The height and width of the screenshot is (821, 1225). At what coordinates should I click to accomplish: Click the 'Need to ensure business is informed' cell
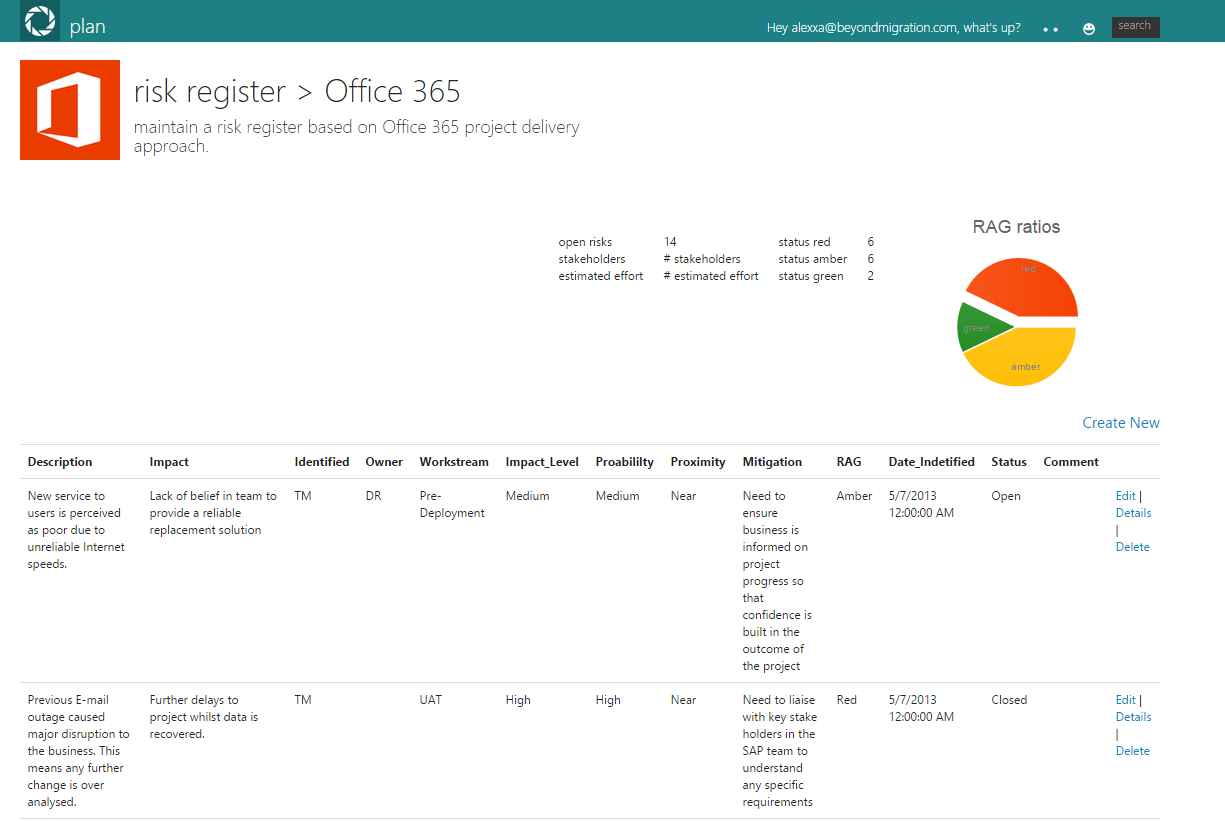pyautogui.click(x=777, y=581)
